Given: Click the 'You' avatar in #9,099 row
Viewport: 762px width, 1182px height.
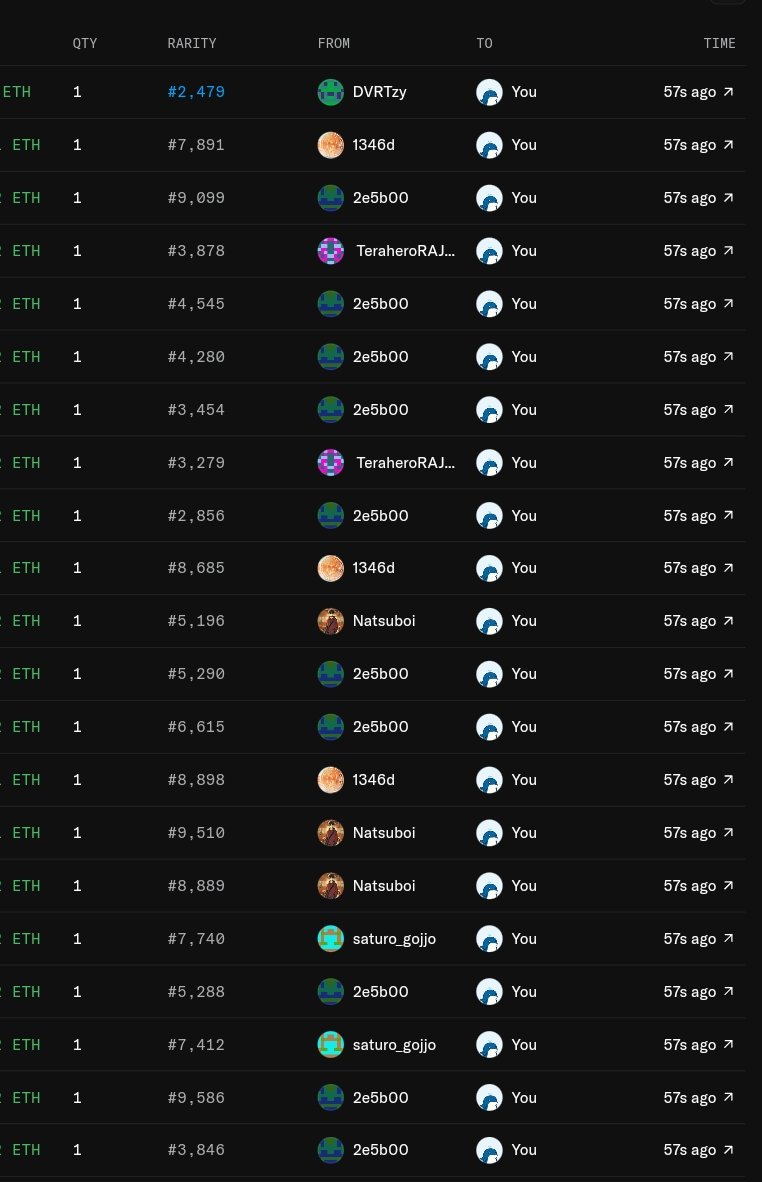Looking at the screenshot, I should [489, 198].
